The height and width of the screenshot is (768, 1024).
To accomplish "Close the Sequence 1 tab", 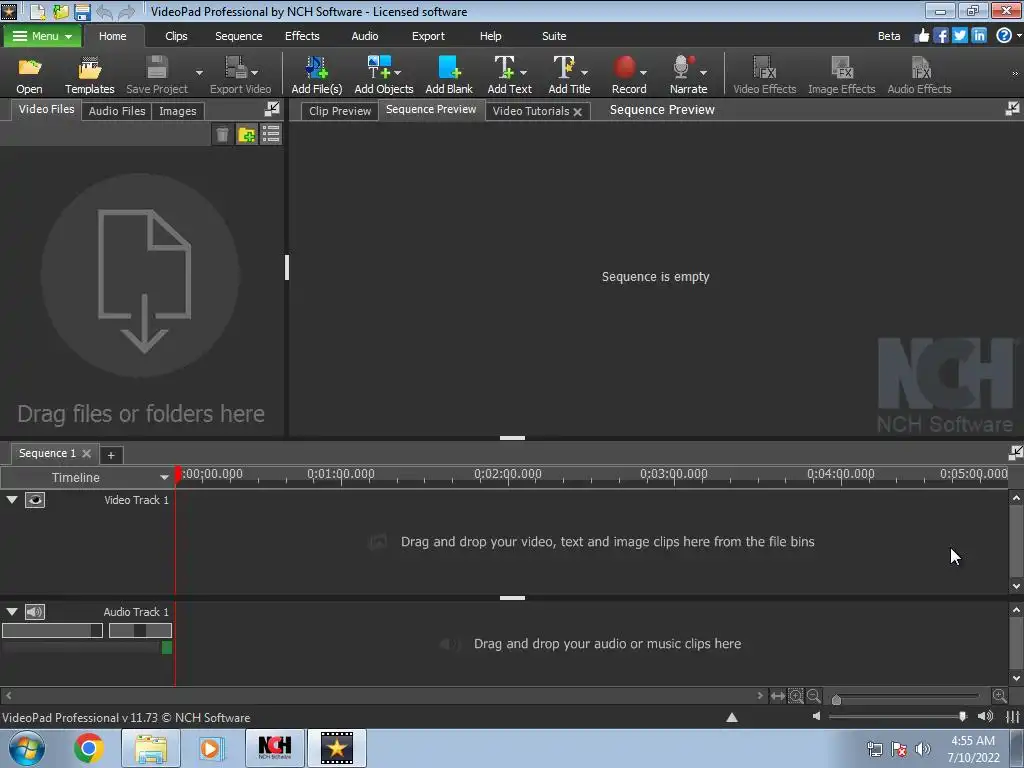I will pos(86,453).
